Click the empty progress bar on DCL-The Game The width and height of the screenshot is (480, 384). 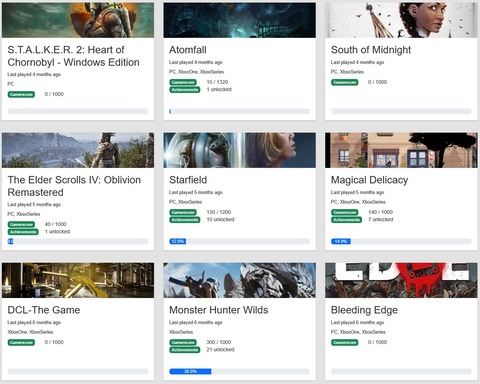(x=78, y=371)
